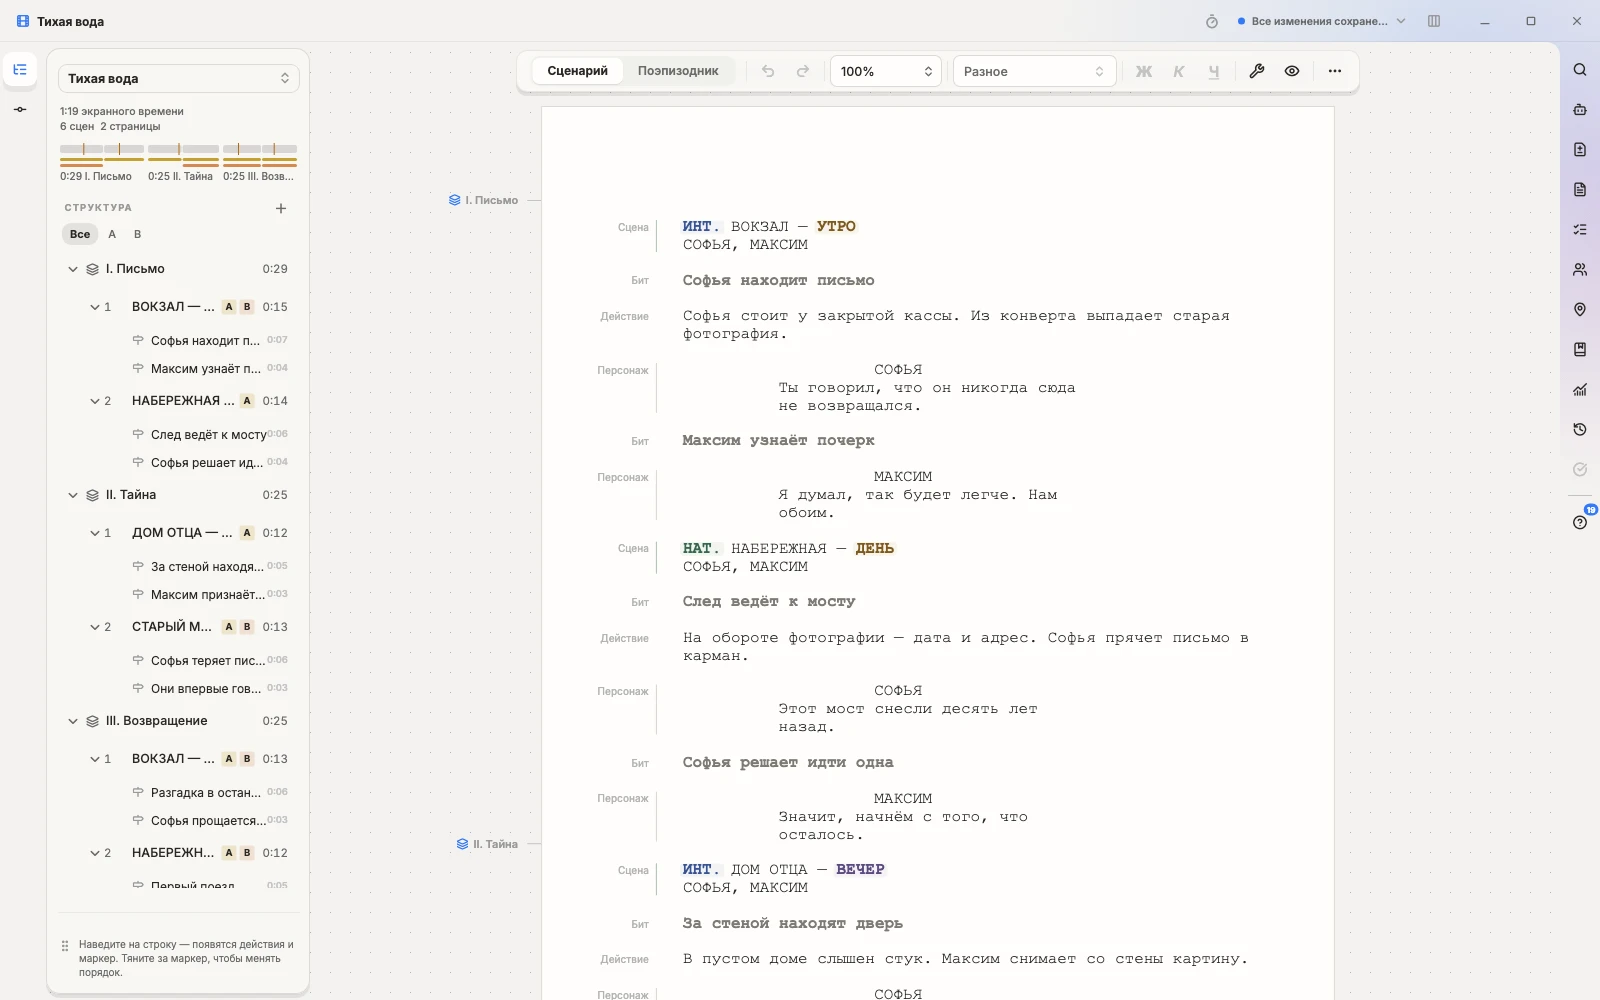The height and width of the screenshot is (1000, 1600).
Task: Collapse the II. Тайна act
Action: pyautogui.click(x=73, y=495)
